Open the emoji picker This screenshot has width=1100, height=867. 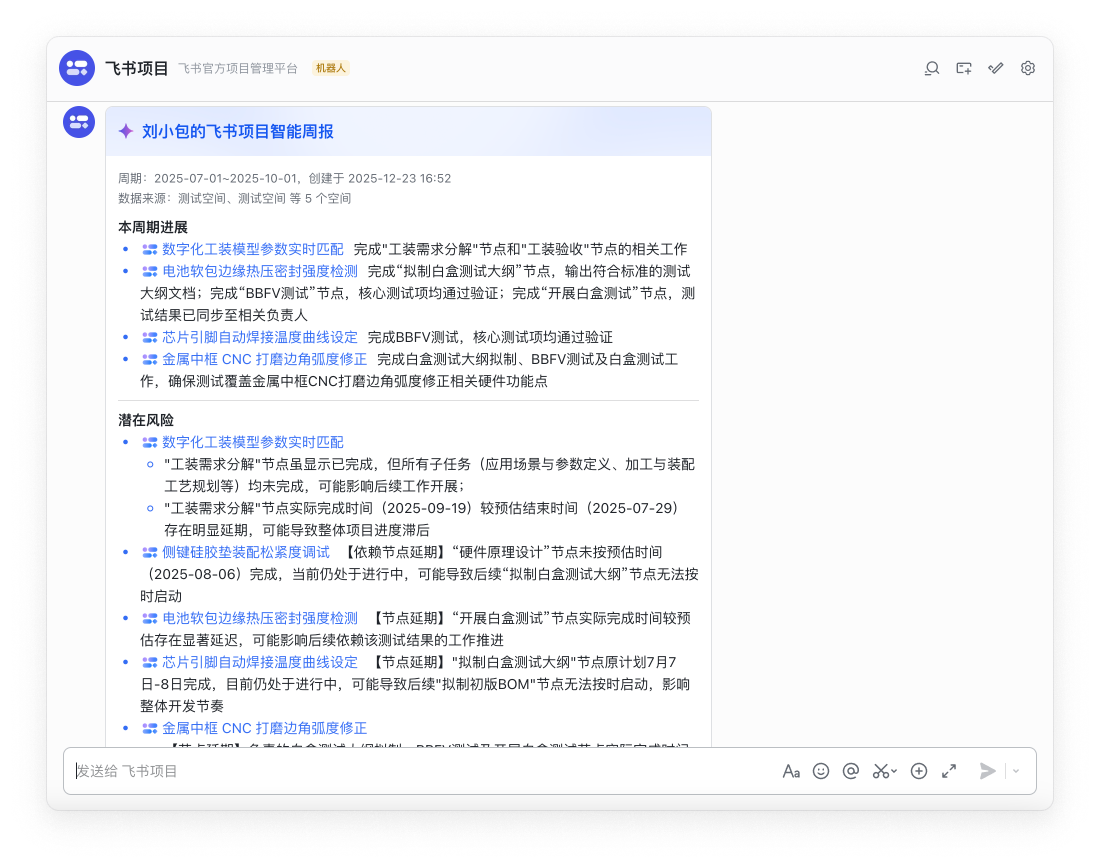[821, 771]
